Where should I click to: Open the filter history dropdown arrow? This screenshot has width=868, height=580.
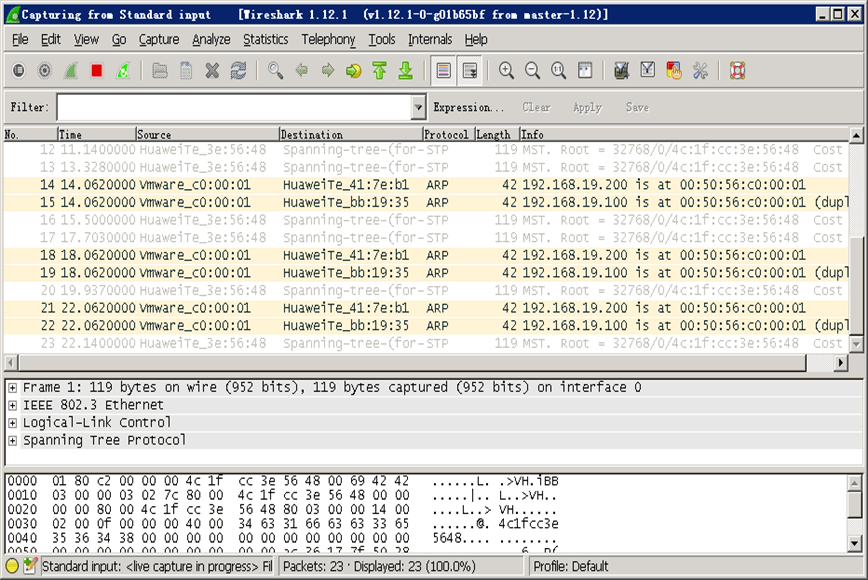coord(418,107)
